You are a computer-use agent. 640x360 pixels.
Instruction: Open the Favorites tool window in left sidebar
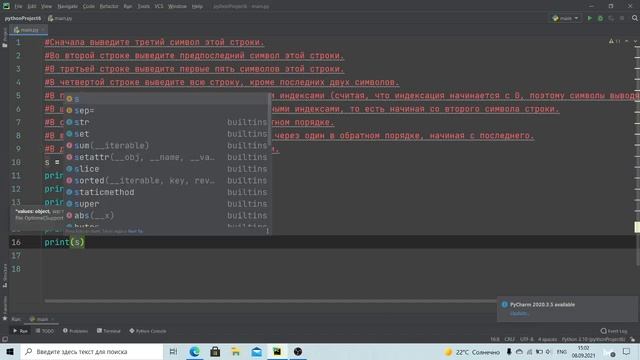(4, 308)
